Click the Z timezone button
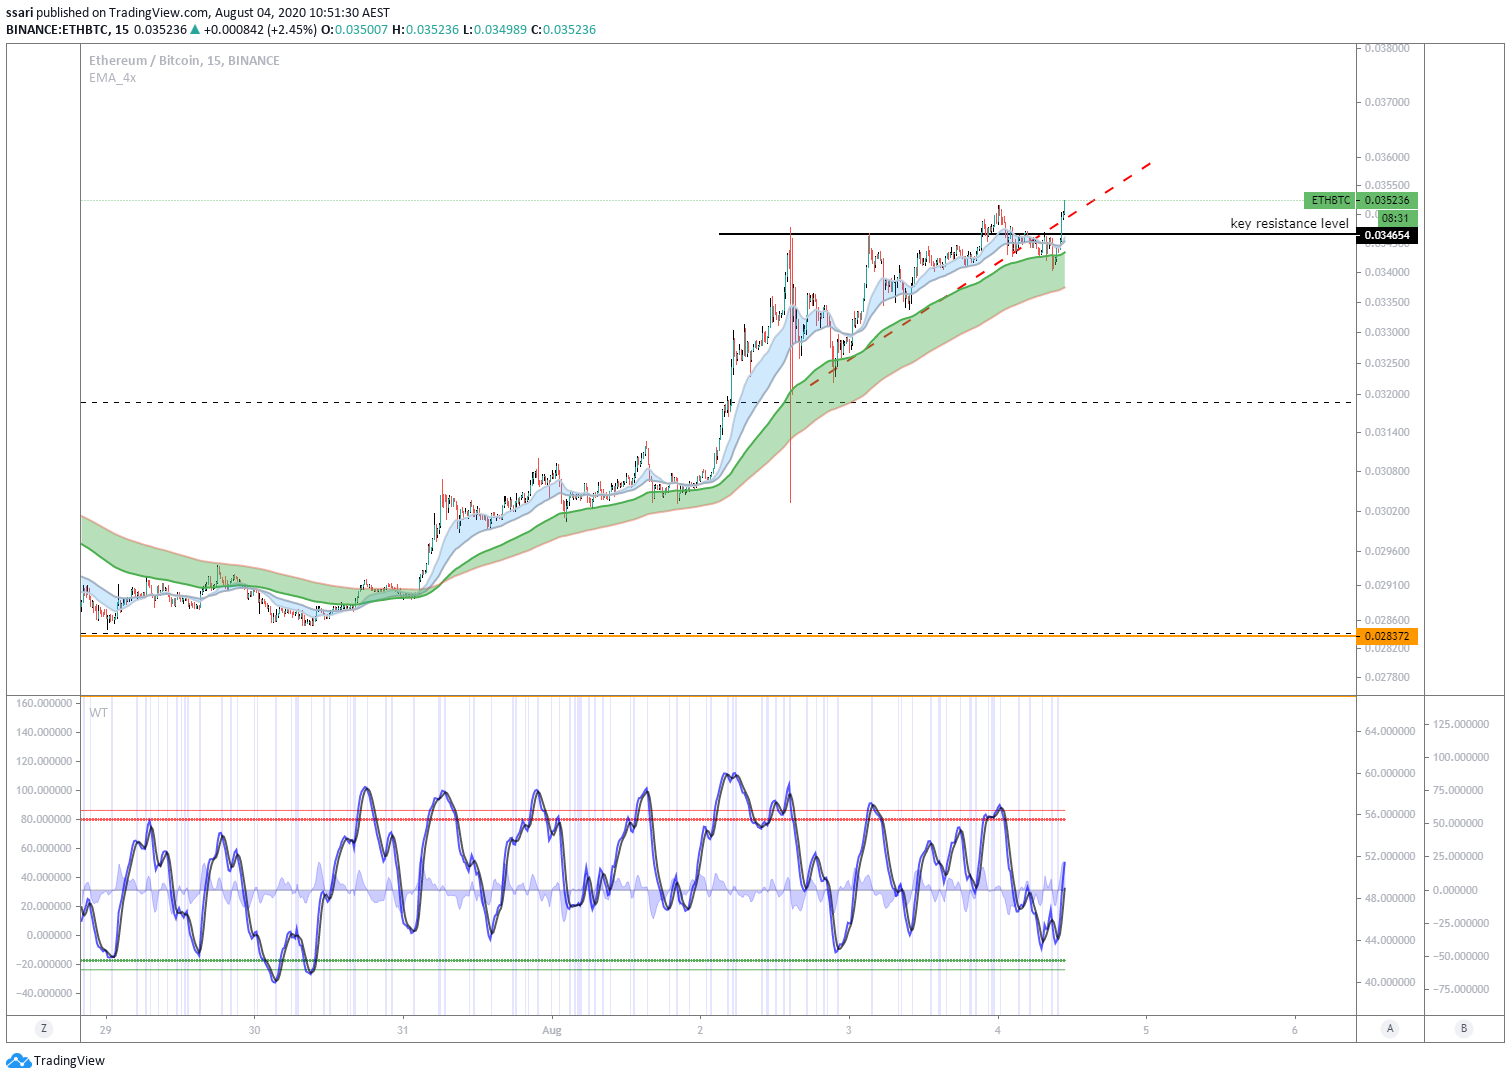The height and width of the screenshot is (1079, 1511). [43, 1028]
